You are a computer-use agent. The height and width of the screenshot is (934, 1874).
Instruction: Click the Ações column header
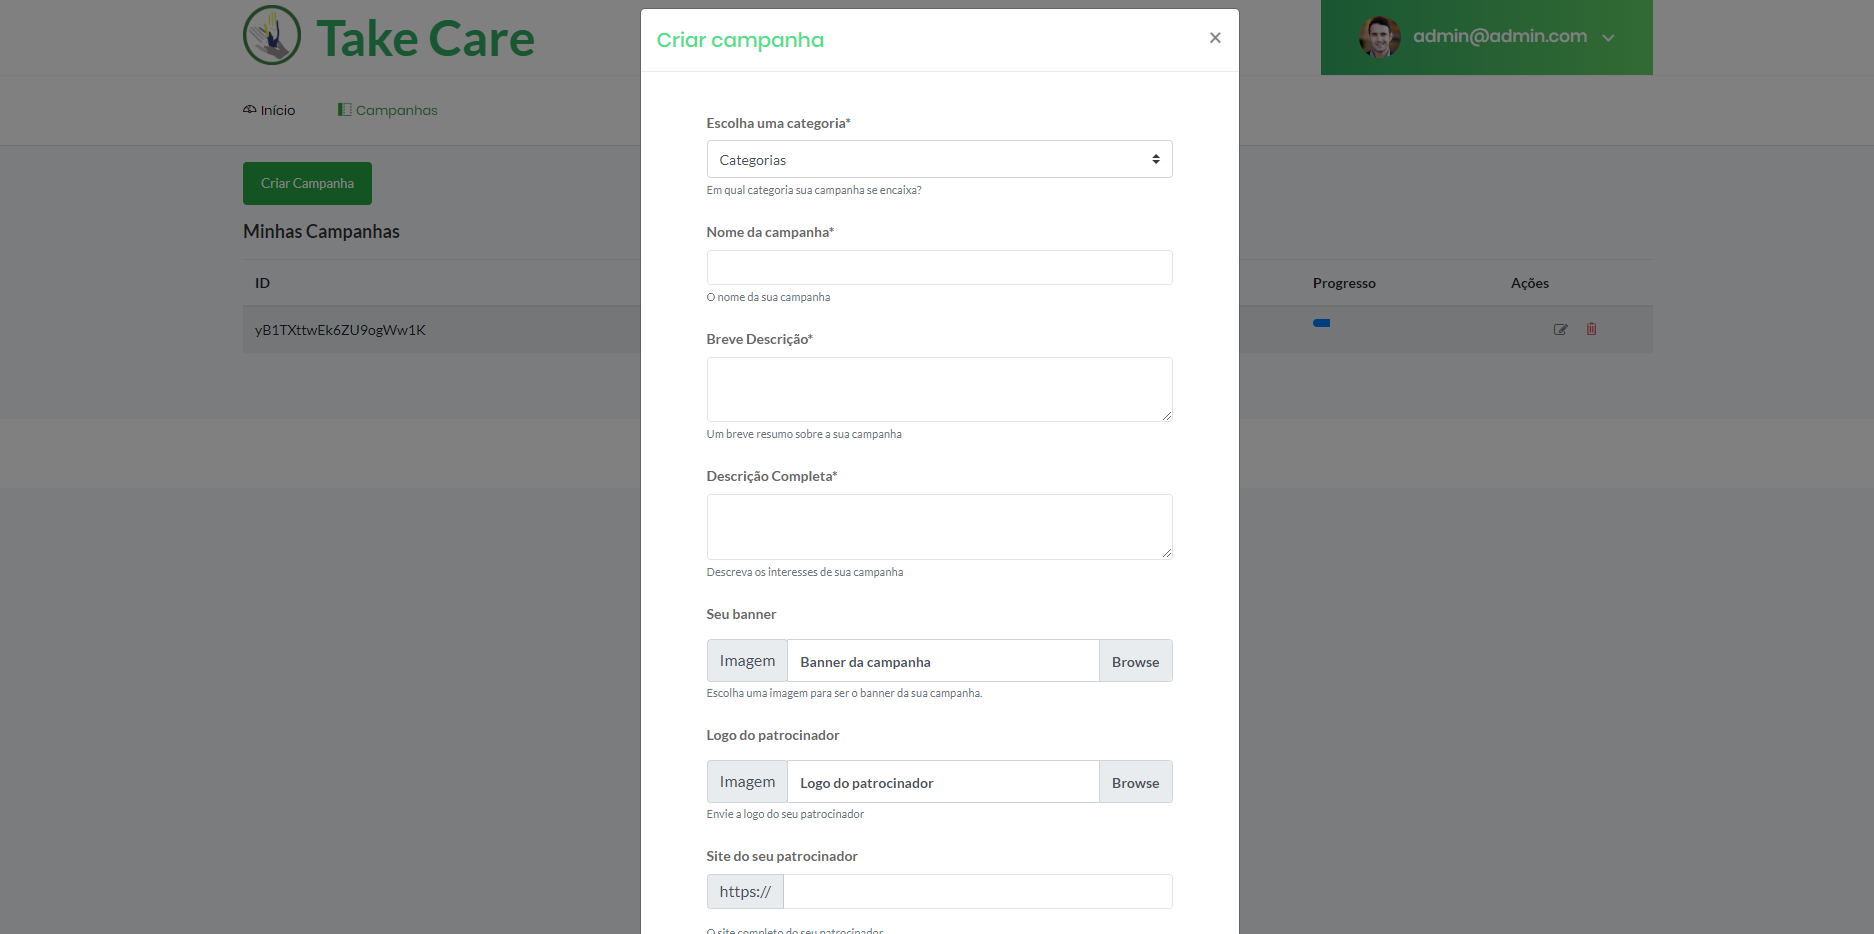[x=1529, y=283]
